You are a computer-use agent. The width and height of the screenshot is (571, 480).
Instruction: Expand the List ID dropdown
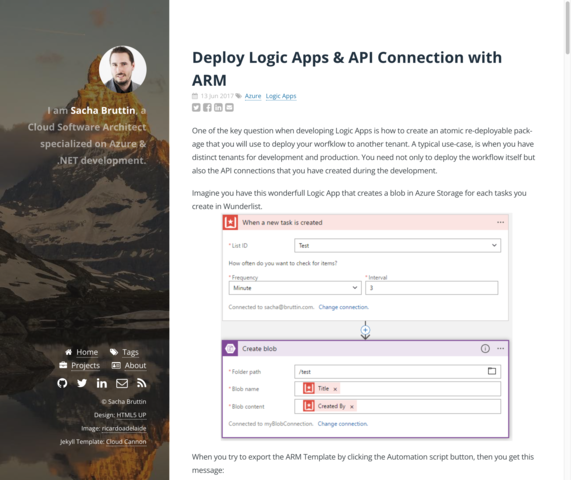click(397, 245)
